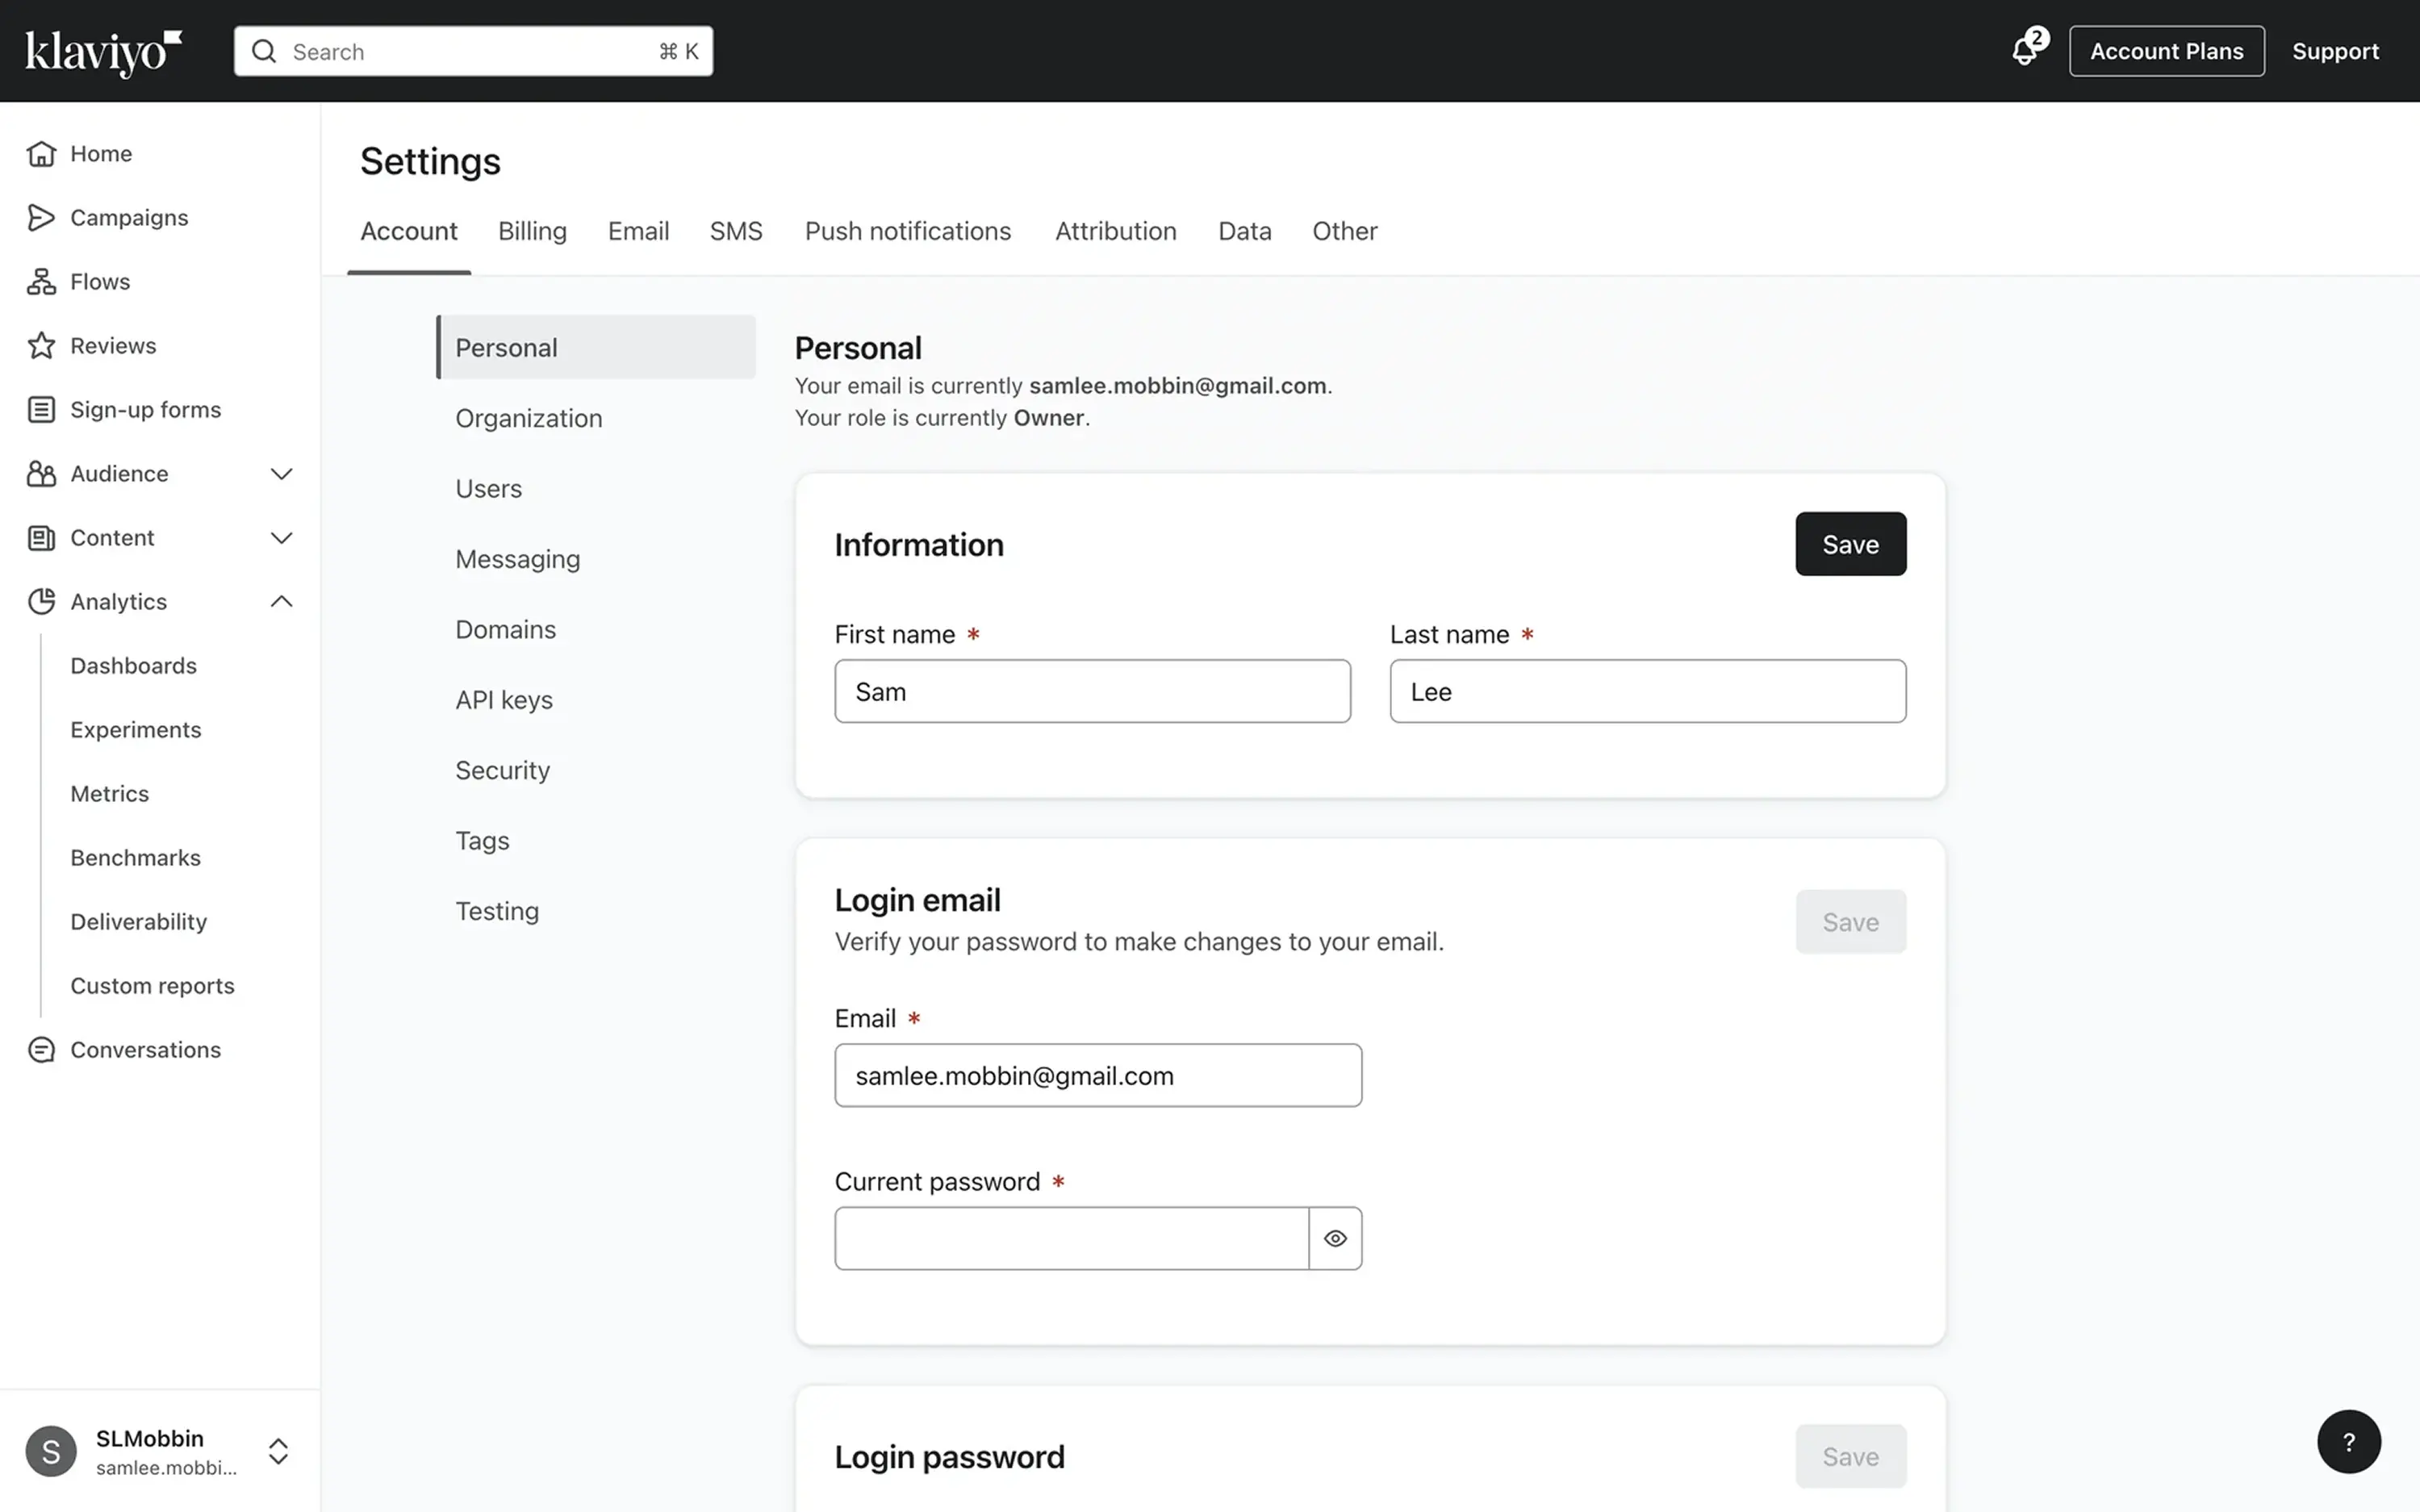Open the notifications bell icon
The image size is (2420, 1512).
coord(2022,50)
